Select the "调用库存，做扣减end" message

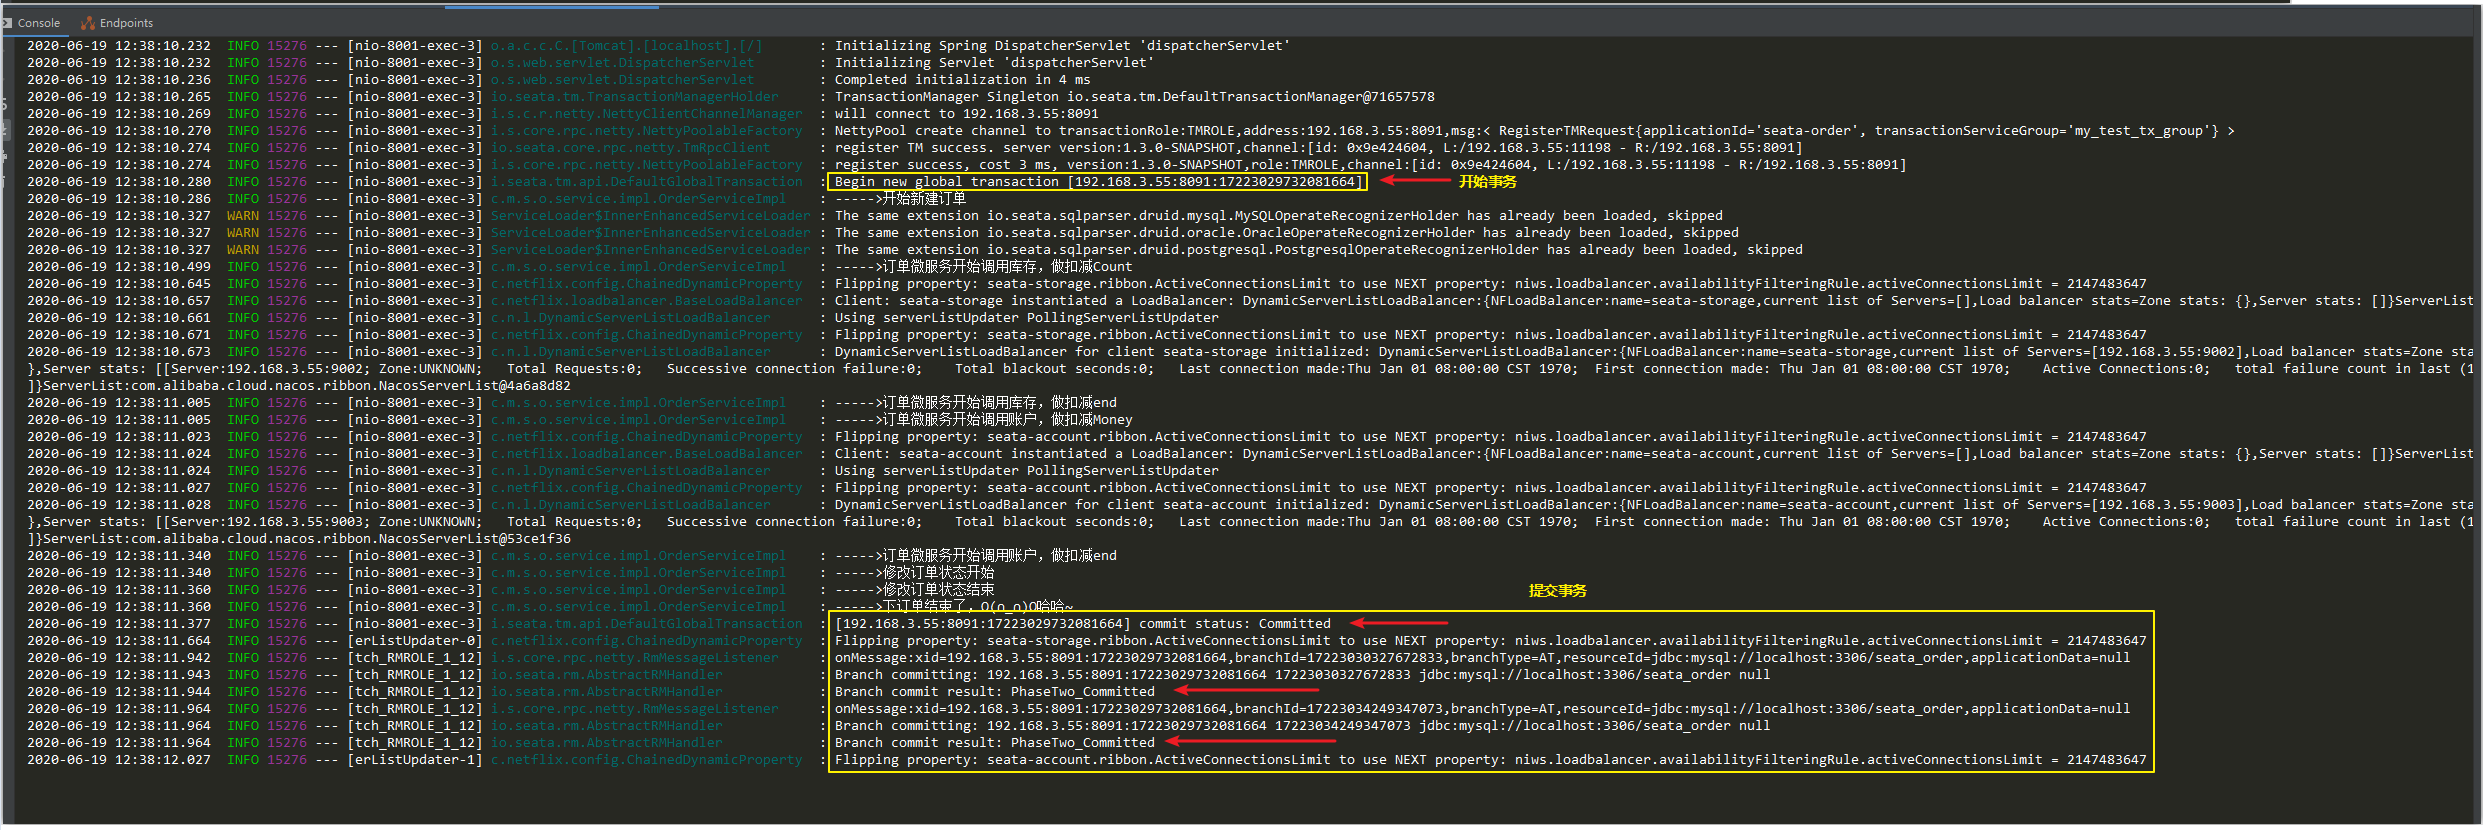[976, 403]
